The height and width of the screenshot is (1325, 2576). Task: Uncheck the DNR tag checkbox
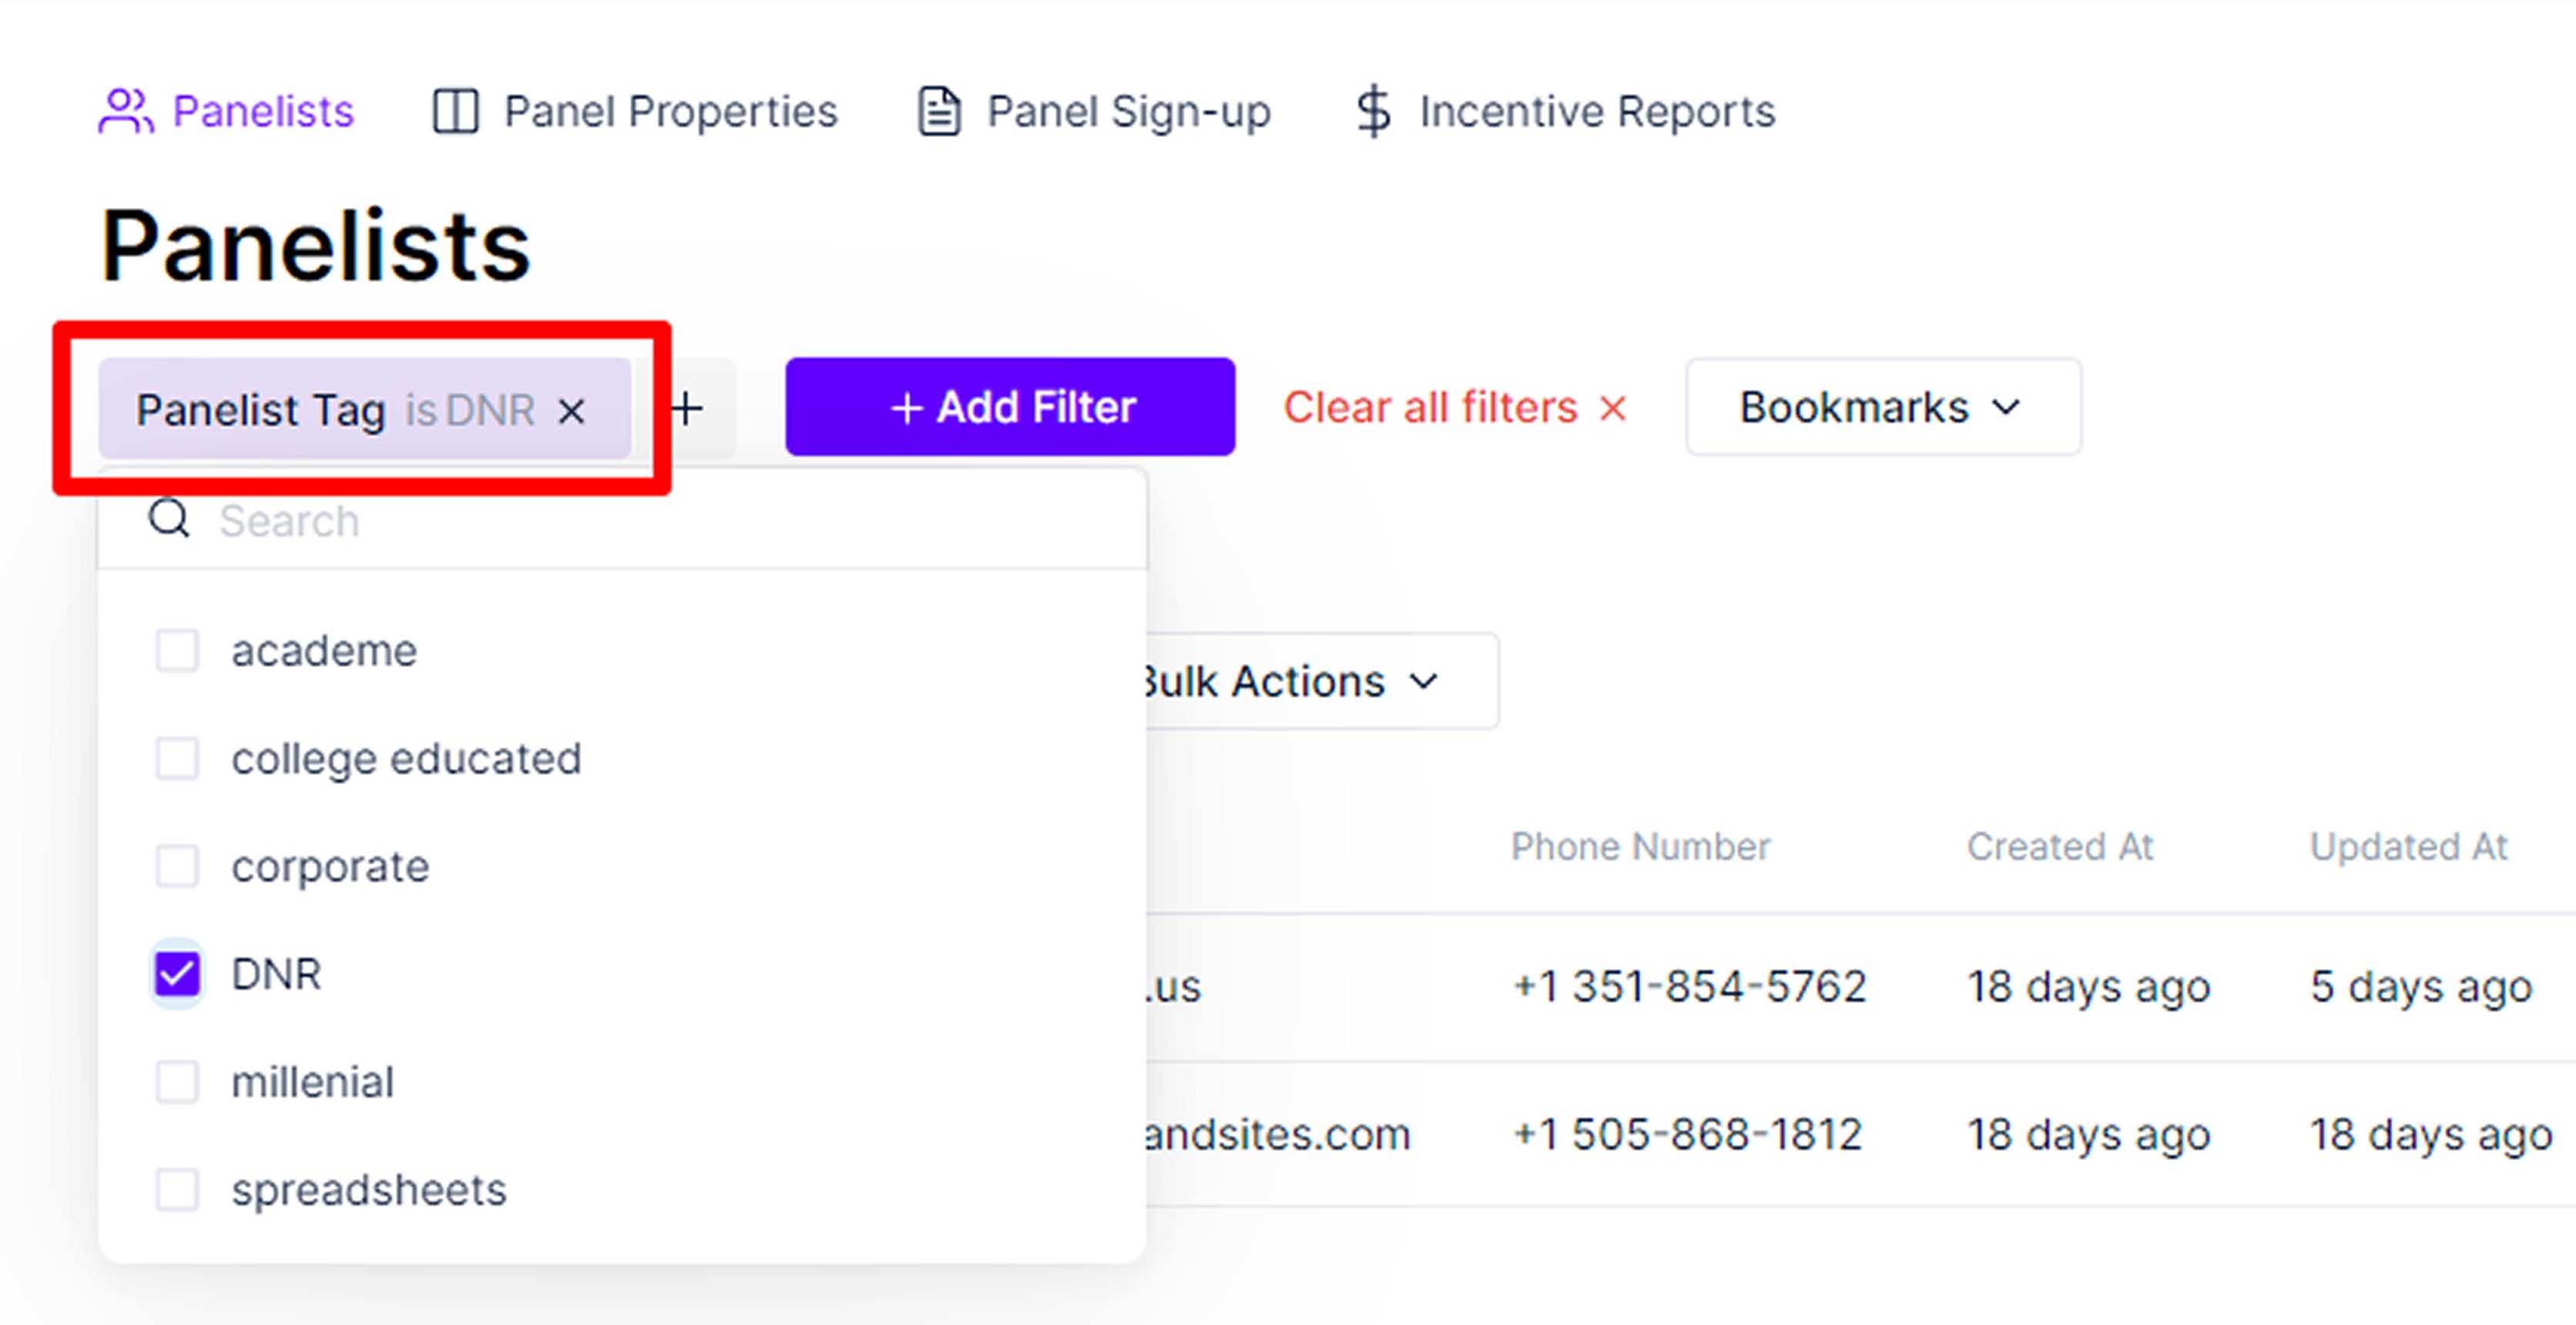177,974
